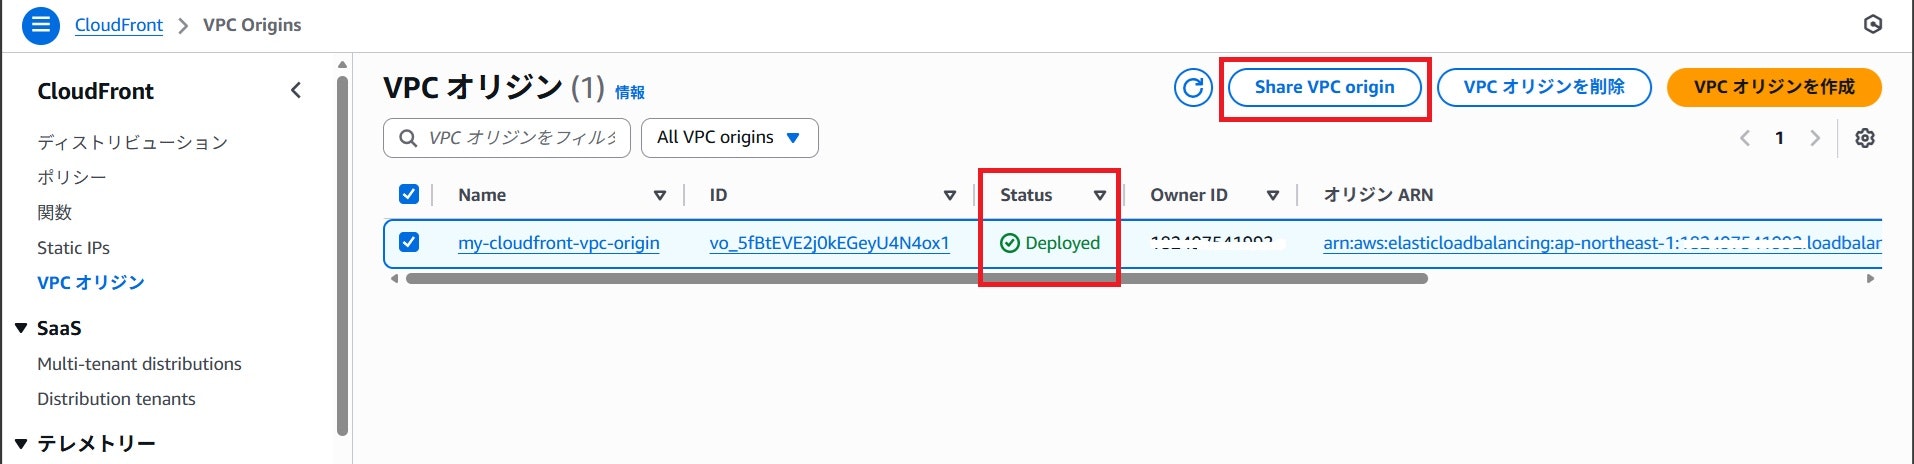
Task: Open table preferences gear icon
Action: 1865,138
